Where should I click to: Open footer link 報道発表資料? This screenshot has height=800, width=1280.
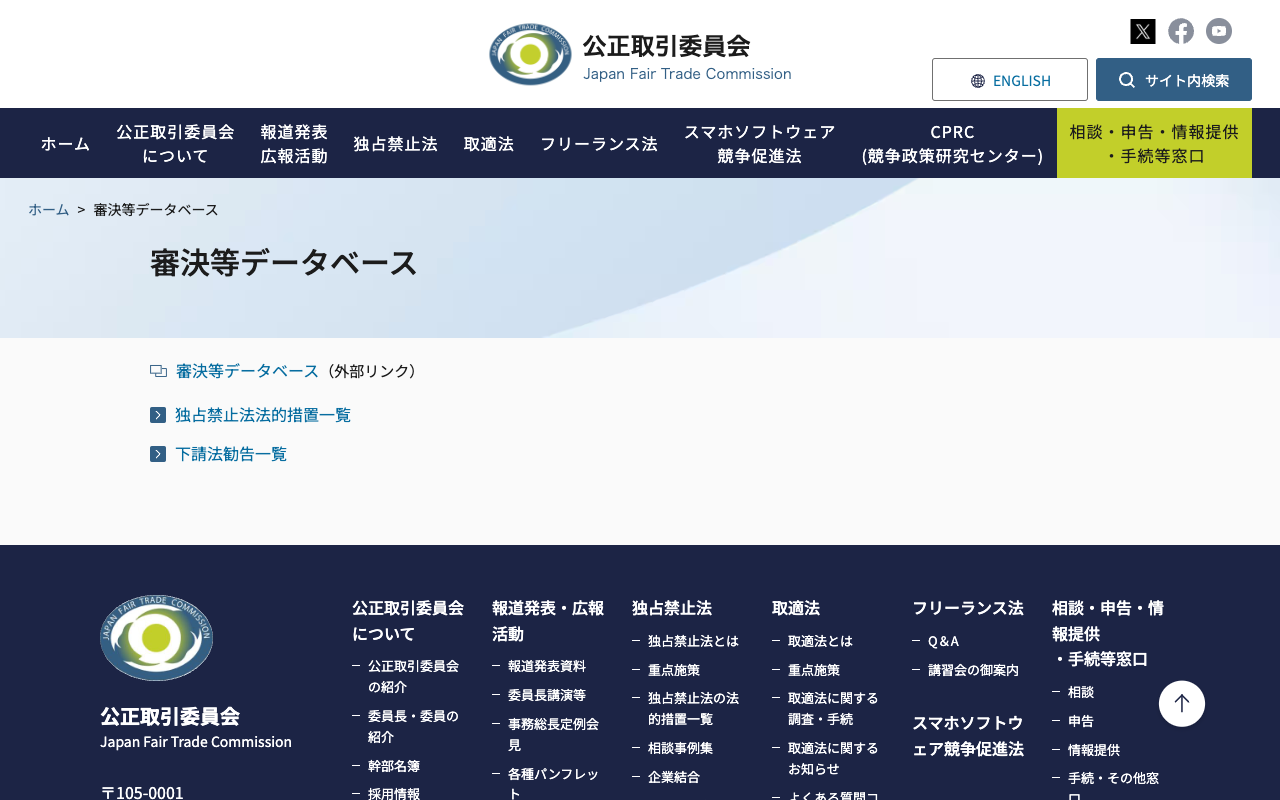pos(547,666)
